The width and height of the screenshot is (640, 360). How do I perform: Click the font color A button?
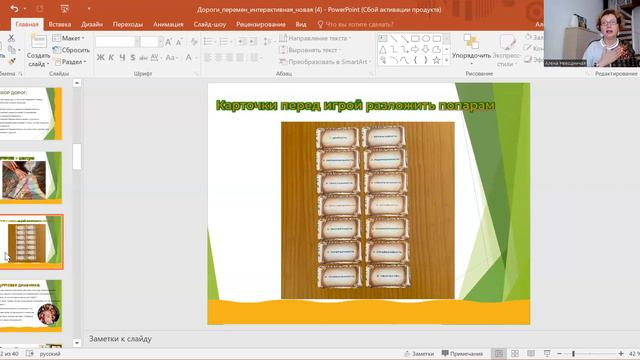188,58
